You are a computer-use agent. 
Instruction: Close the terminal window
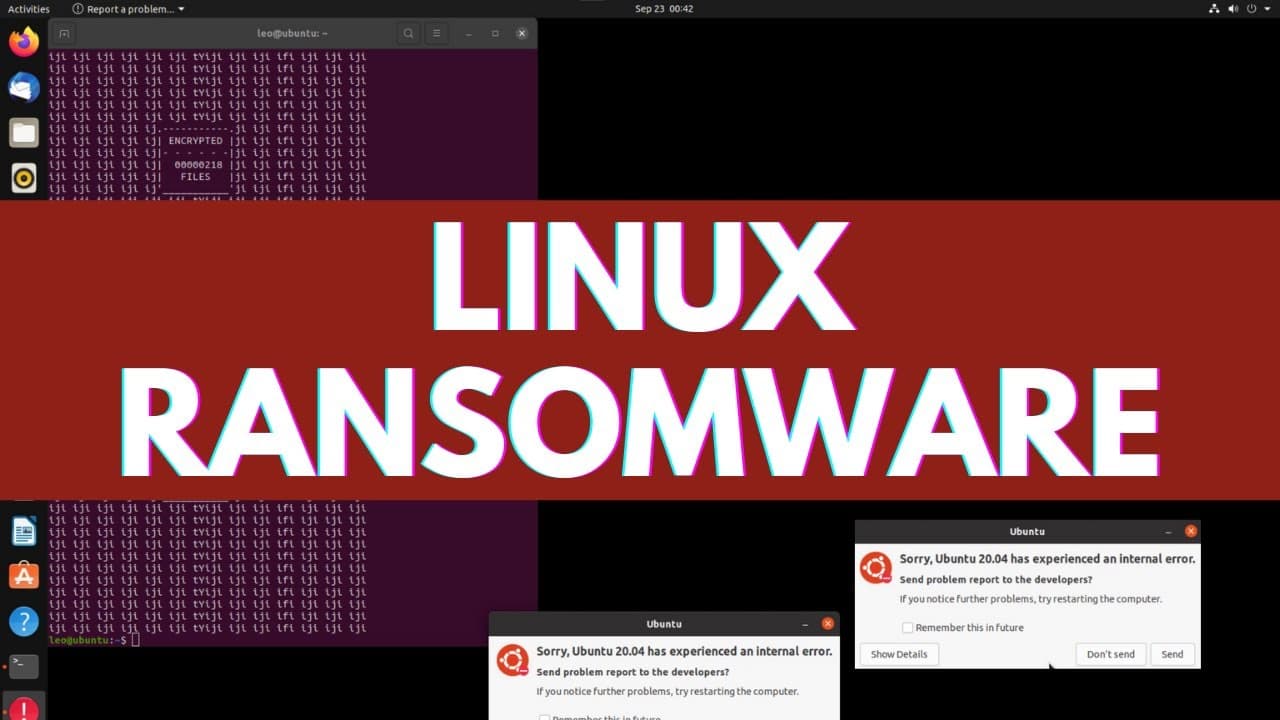click(521, 33)
